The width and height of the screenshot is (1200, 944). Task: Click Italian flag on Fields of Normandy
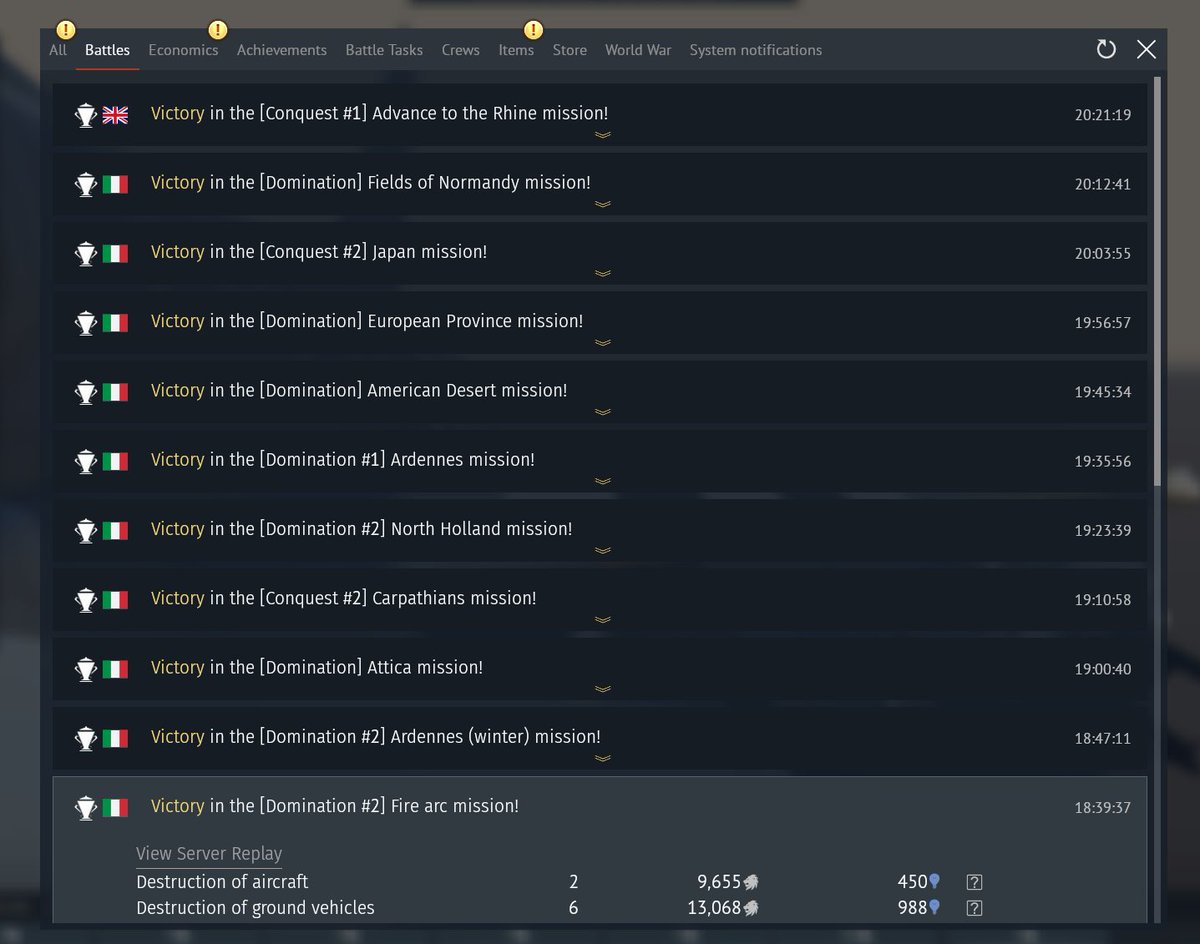(115, 184)
